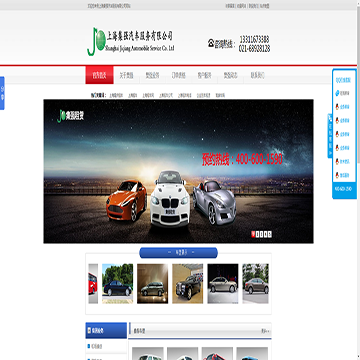Open the black sedan by trees thumbnail
This screenshot has height=360, width=360.
pos(117,284)
